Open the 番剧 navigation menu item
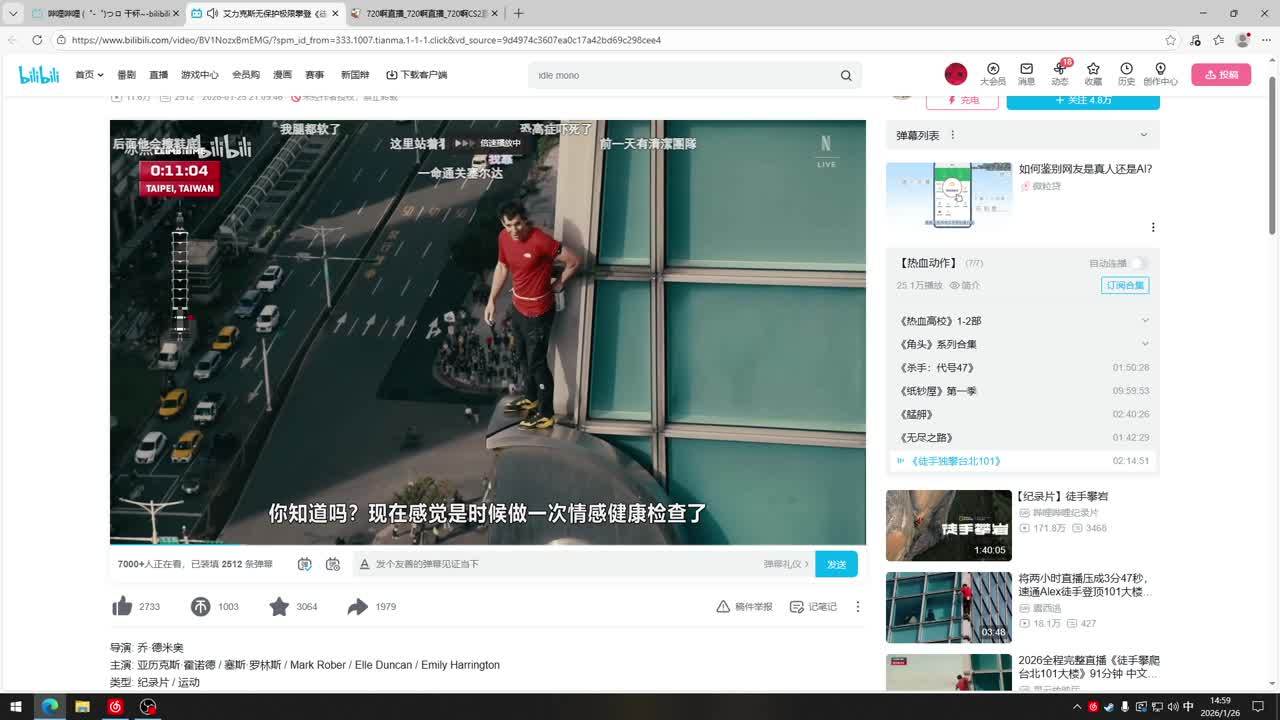 point(126,75)
